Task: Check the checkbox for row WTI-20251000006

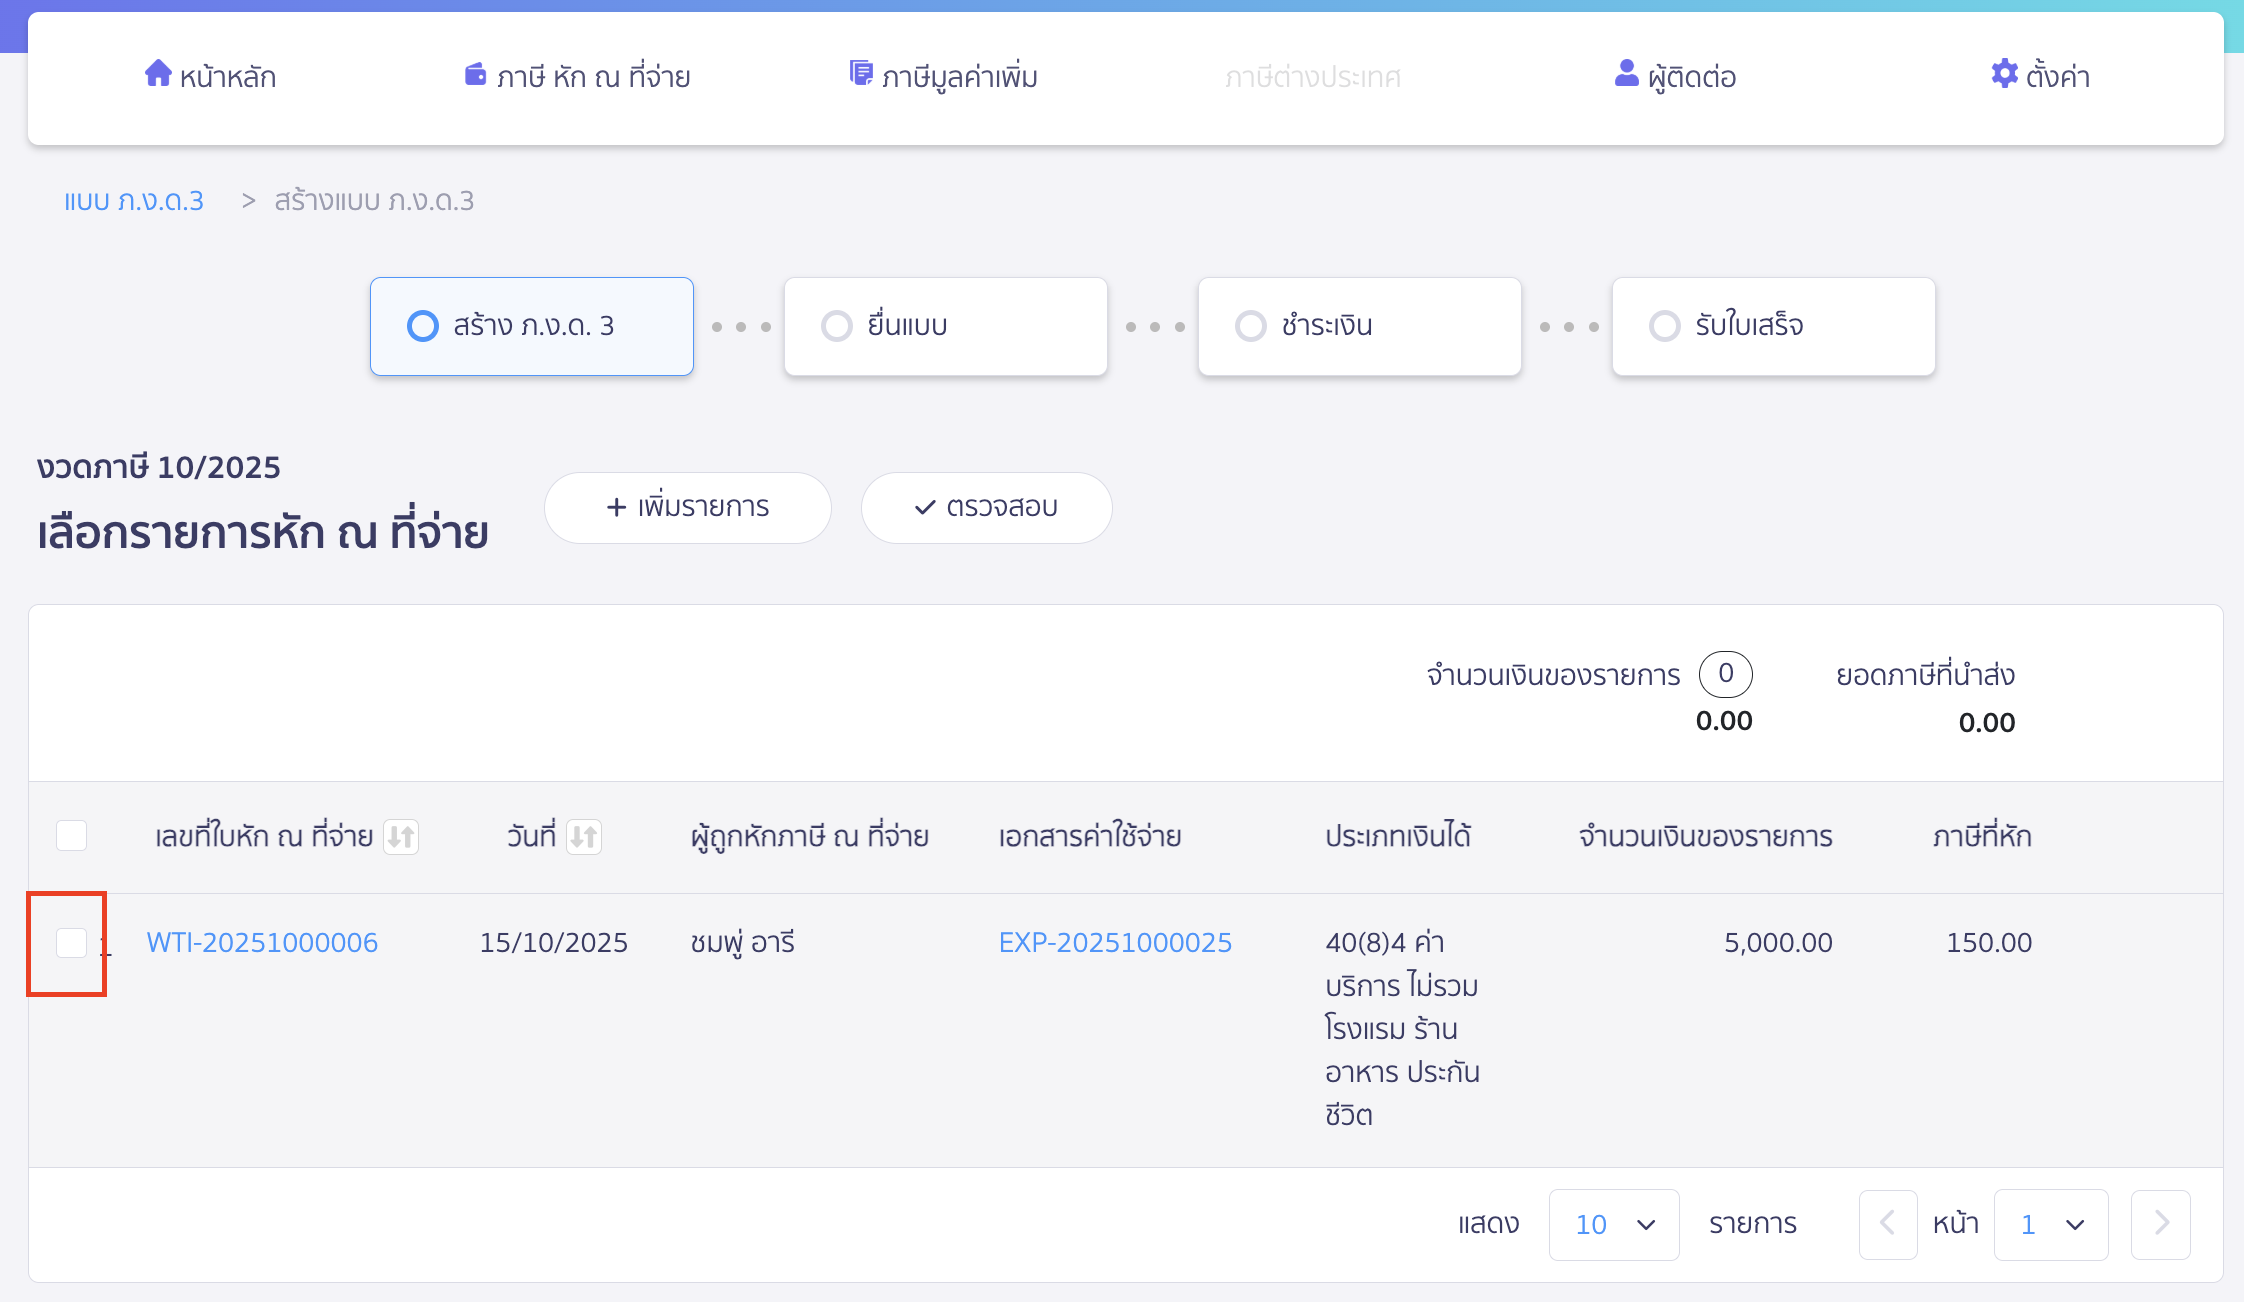Action: pos(70,942)
